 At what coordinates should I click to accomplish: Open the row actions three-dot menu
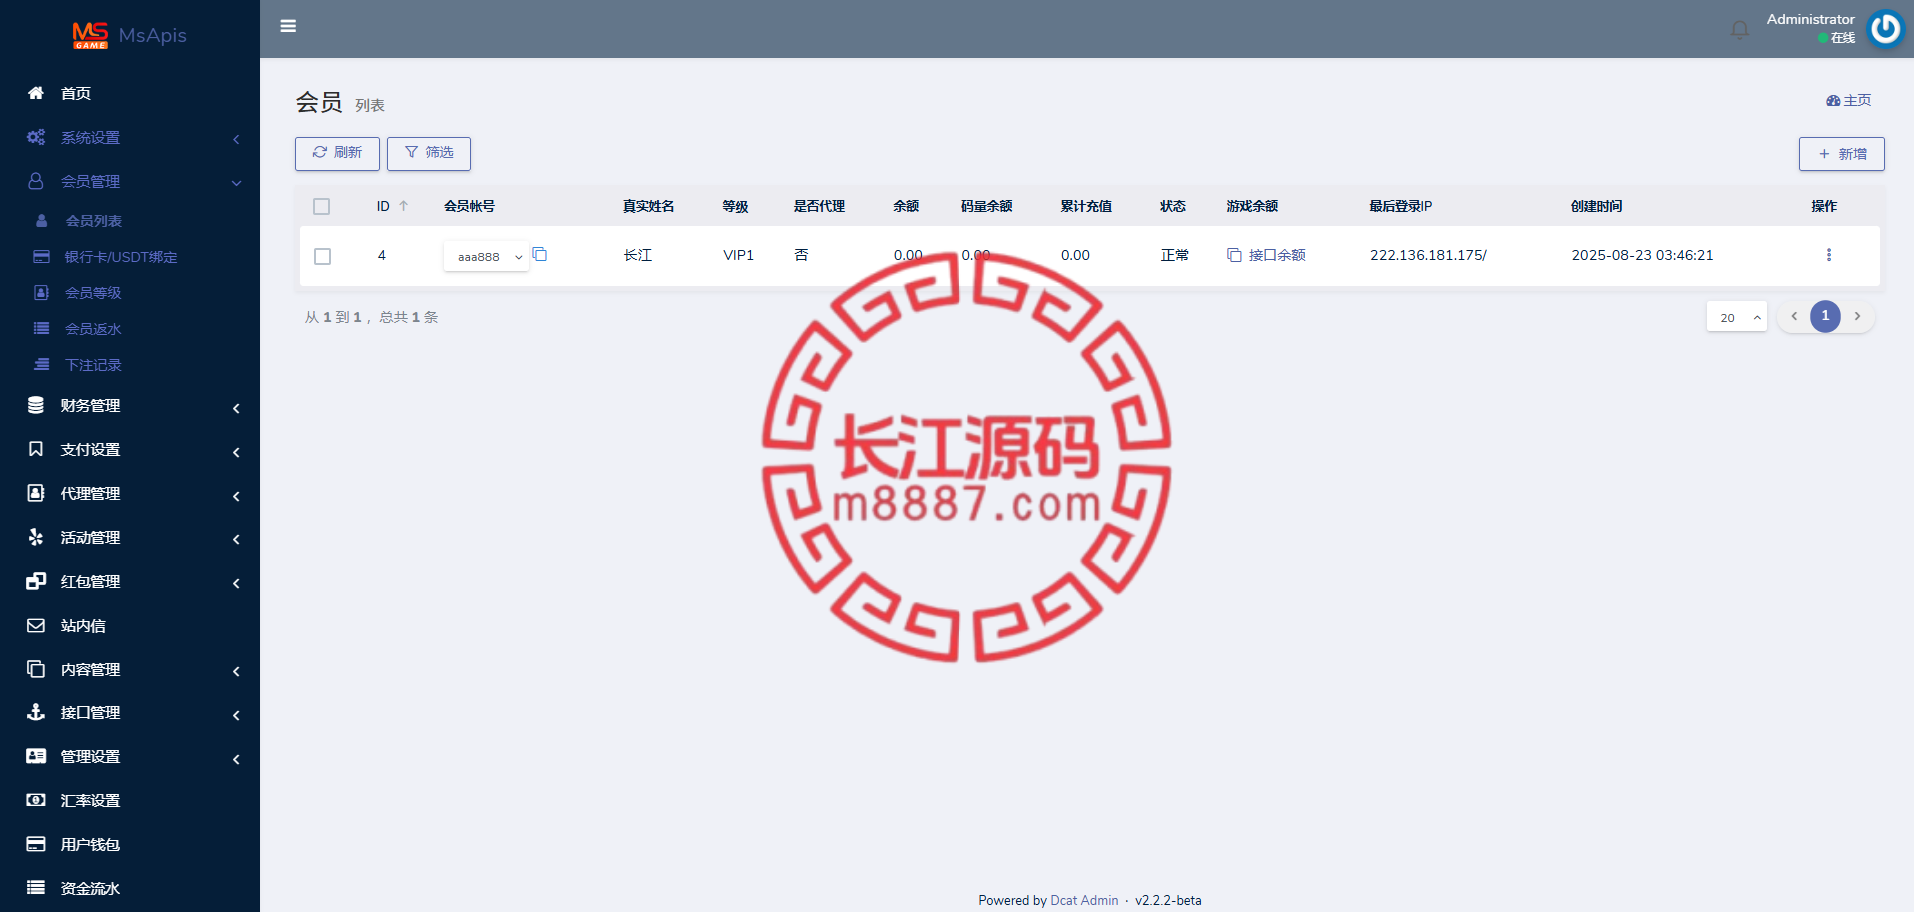coord(1829,255)
